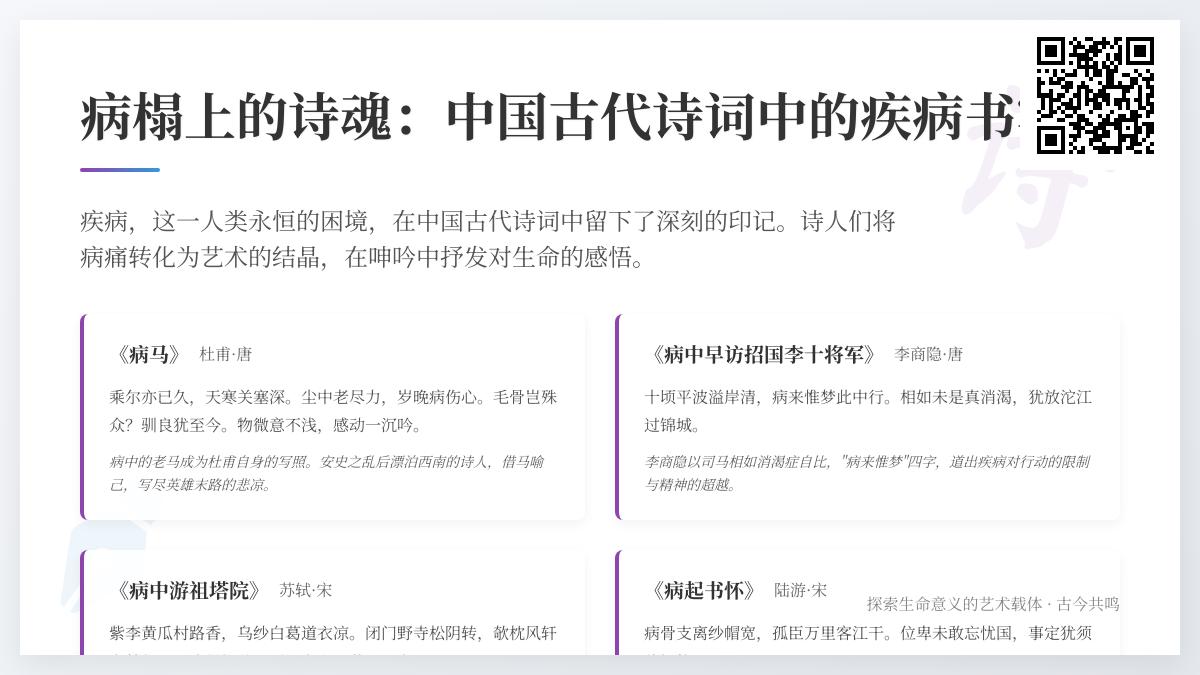This screenshot has height=675, width=1200.
Task: Click the author label 杜甫·唐
Action: tap(226, 355)
